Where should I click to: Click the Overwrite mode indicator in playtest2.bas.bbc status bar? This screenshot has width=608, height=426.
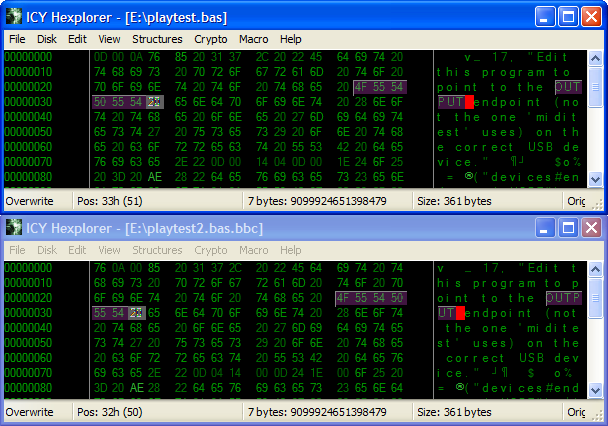tap(29, 412)
